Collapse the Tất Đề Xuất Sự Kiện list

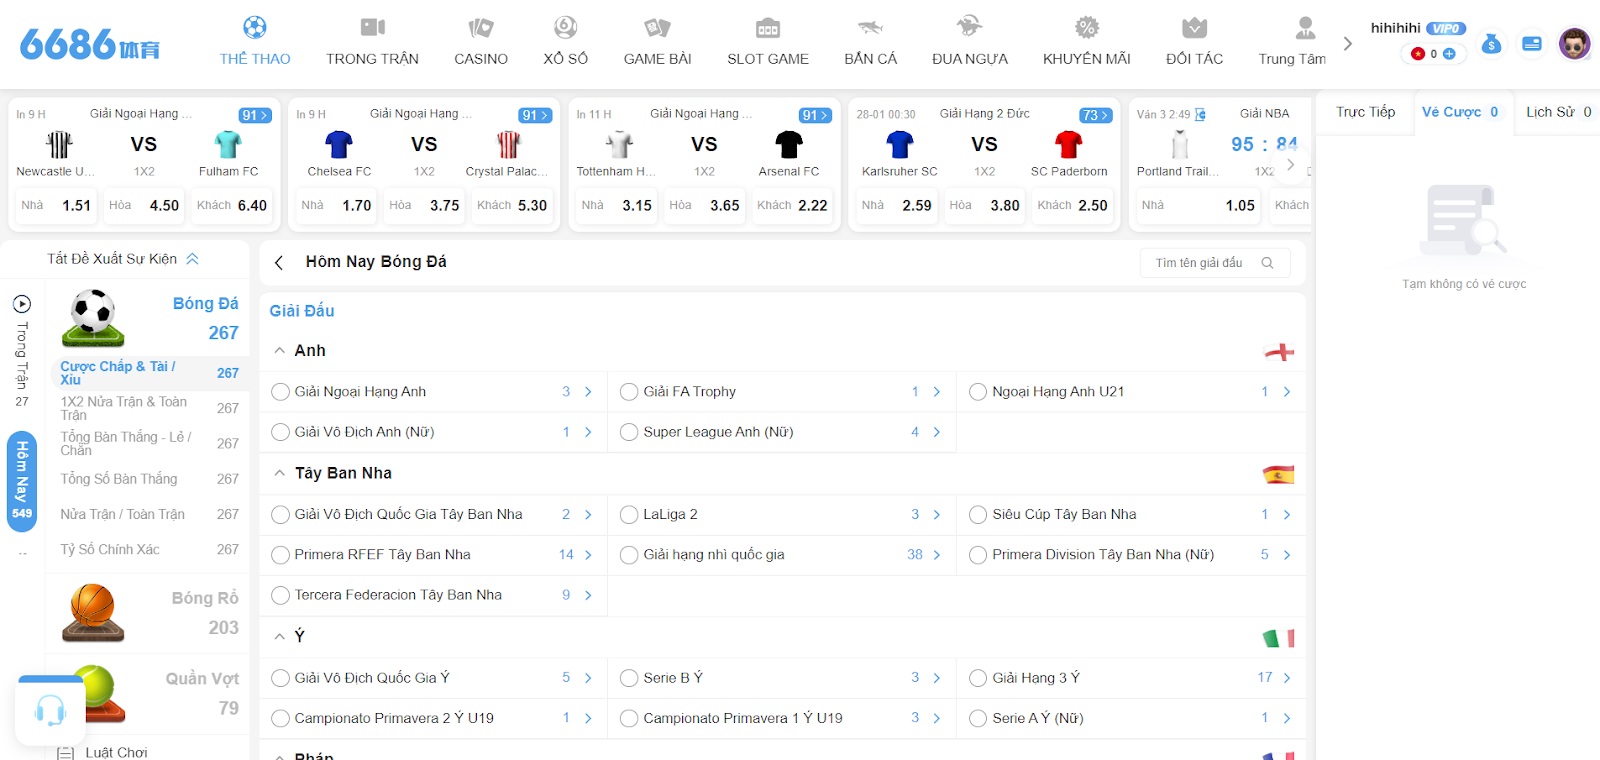click(192, 259)
